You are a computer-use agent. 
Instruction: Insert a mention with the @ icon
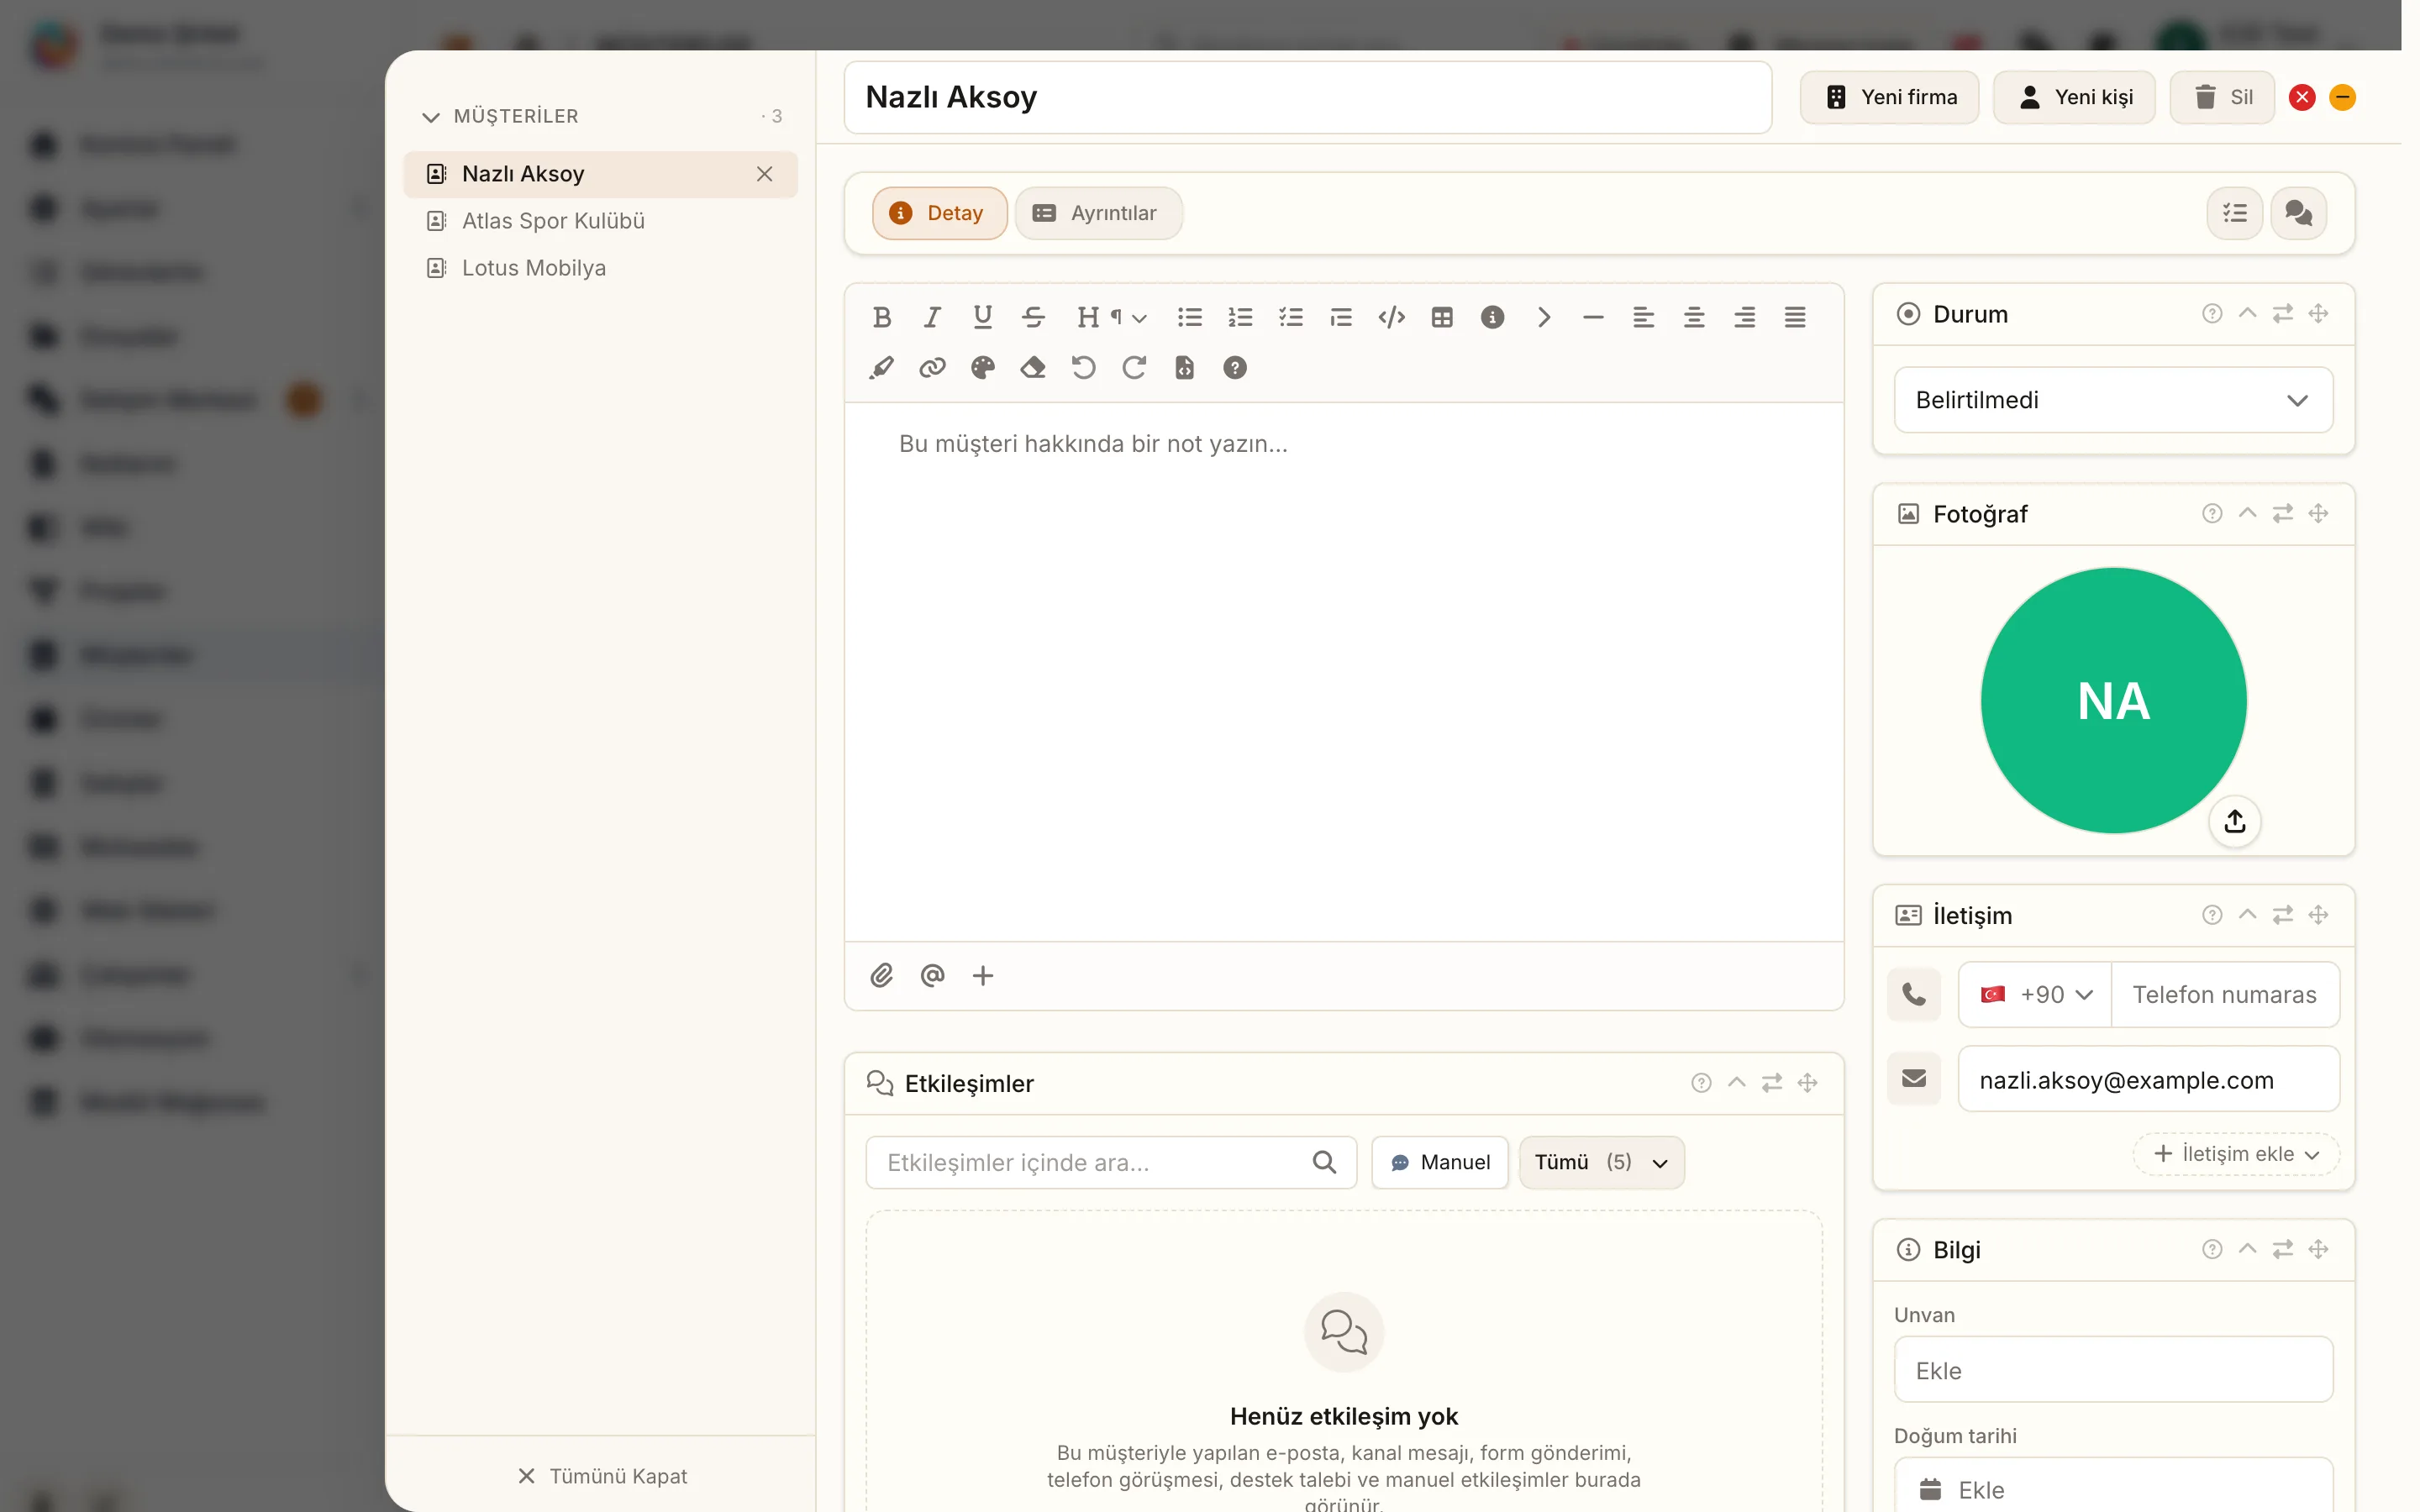click(932, 975)
